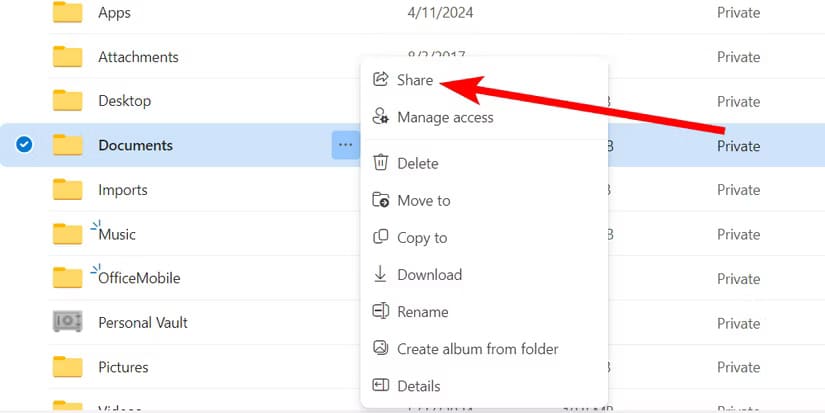This screenshot has height=413, width=825.
Task: Click Private sharing status for Attachments
Action: pos(738,57)
